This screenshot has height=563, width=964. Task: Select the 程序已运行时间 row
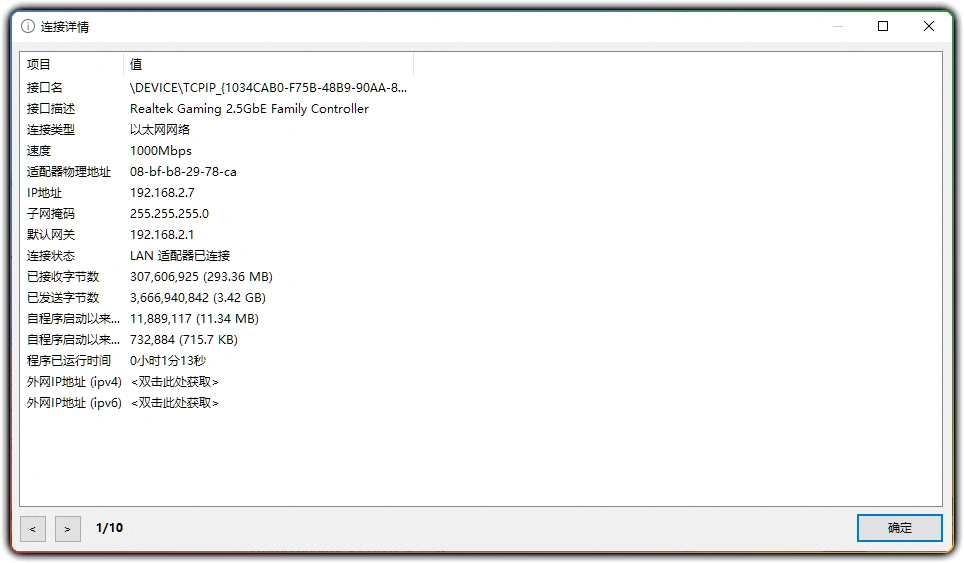click(69, 361)
